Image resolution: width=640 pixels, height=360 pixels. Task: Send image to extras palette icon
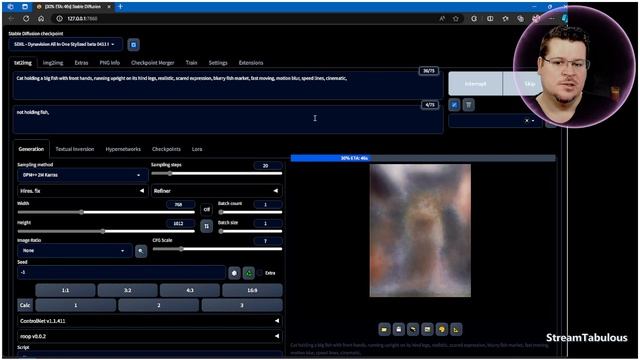(x=442, y=329)
